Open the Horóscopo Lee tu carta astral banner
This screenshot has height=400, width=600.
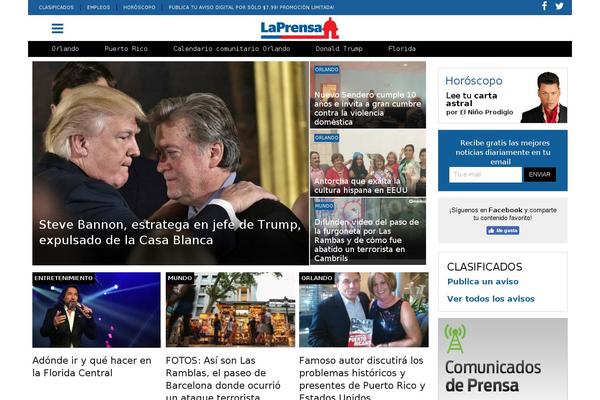click(502, 95)
